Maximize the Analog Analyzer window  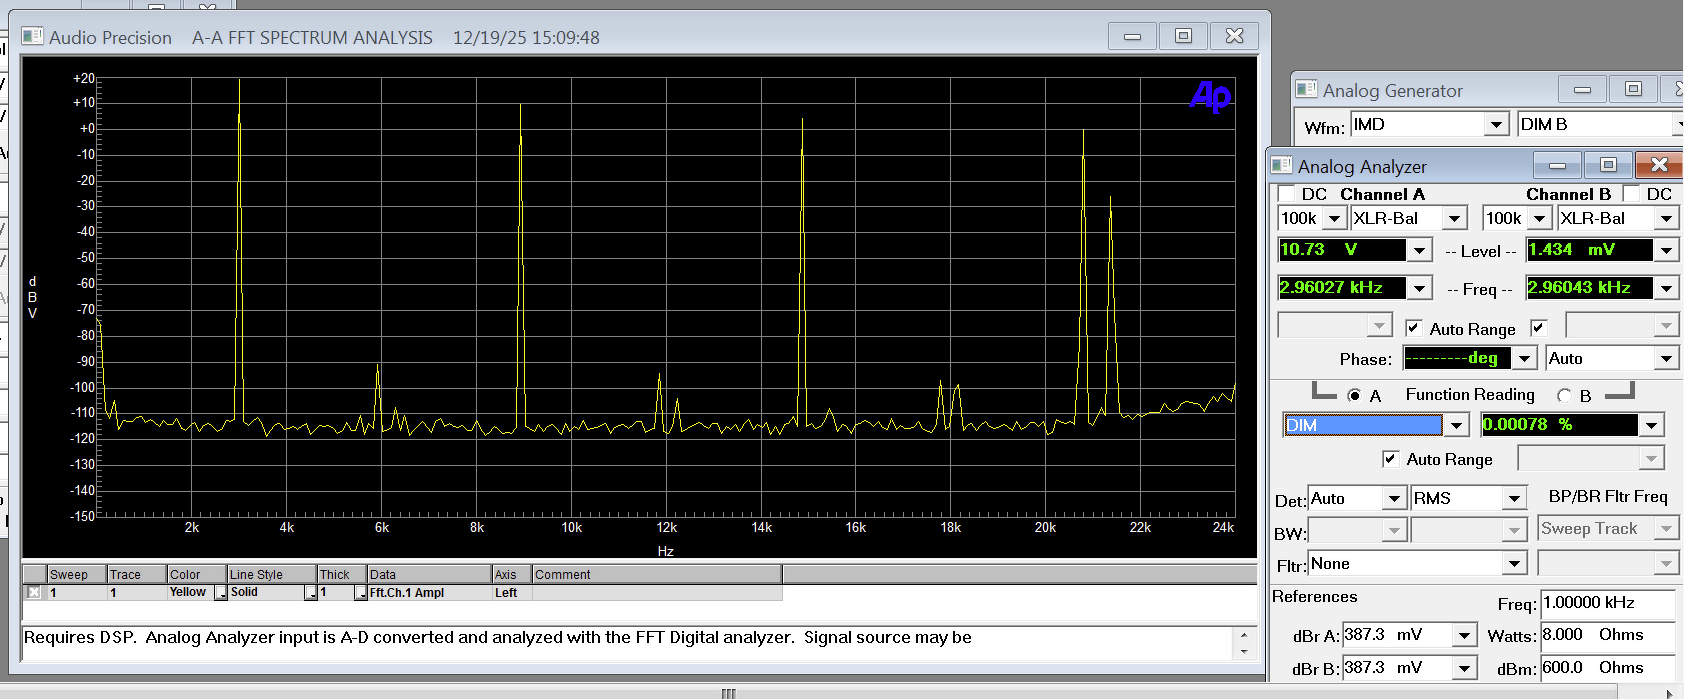coord(1608,165)
